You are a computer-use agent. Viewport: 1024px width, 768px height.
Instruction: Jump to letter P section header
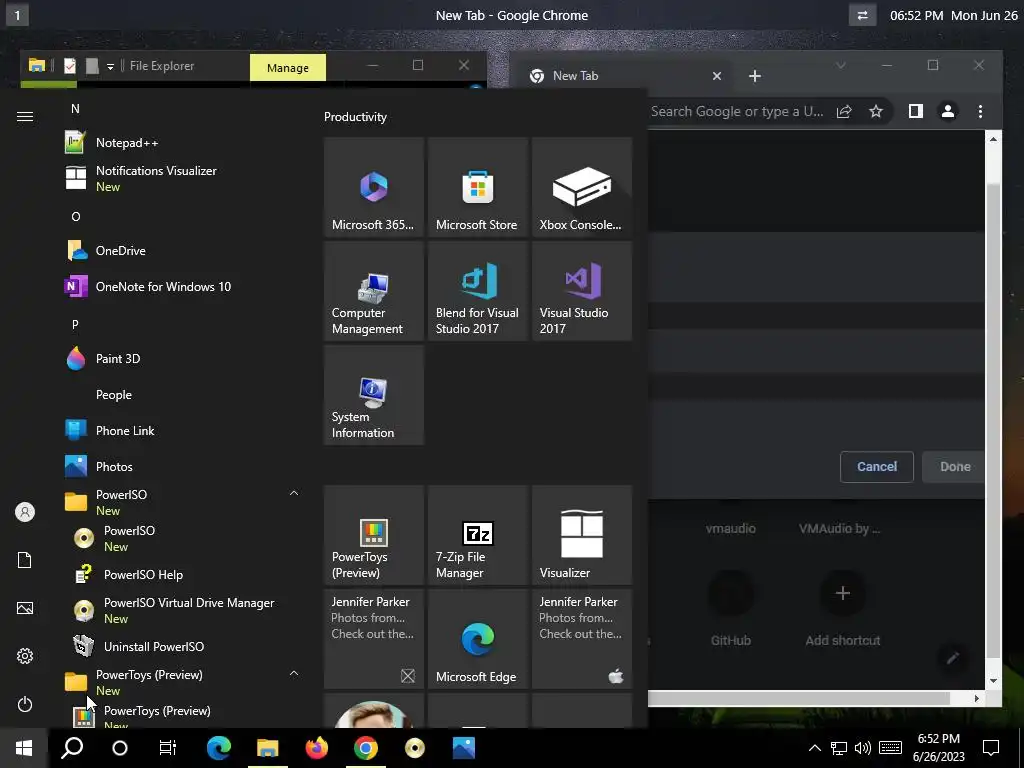pos(75,324)
